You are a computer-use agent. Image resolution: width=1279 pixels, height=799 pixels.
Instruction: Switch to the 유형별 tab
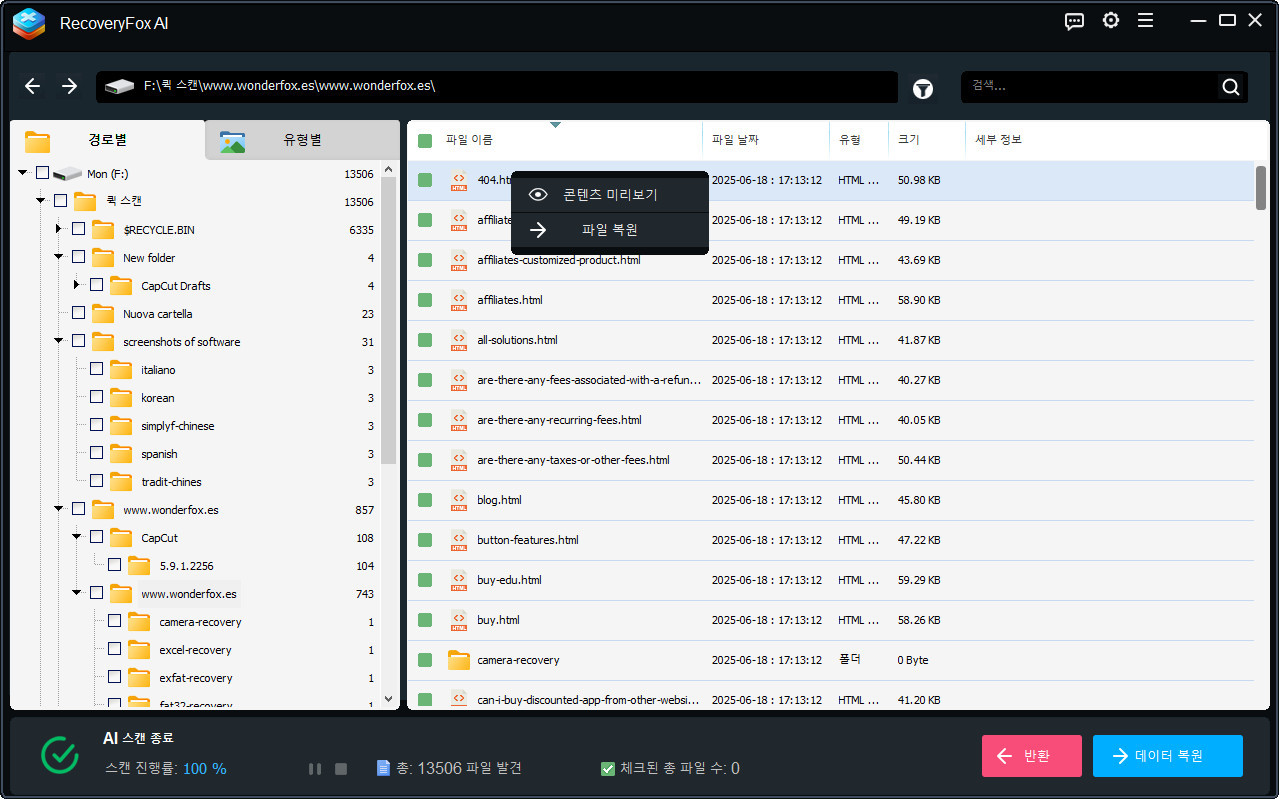coord(301,141)
